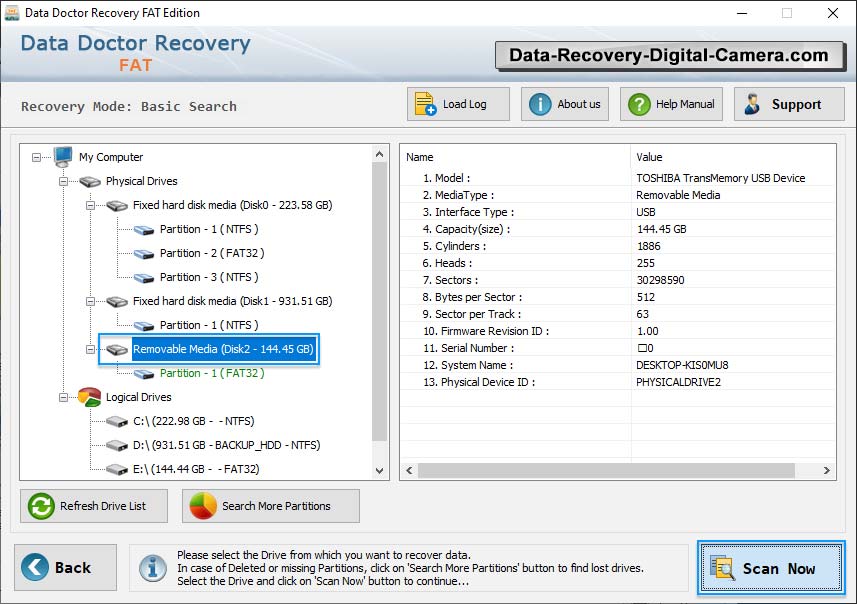The height and width of the screenshot is (604, 857).
Task: Click the Support person icon
Action: pyautogui.click(x=752, y=104)
